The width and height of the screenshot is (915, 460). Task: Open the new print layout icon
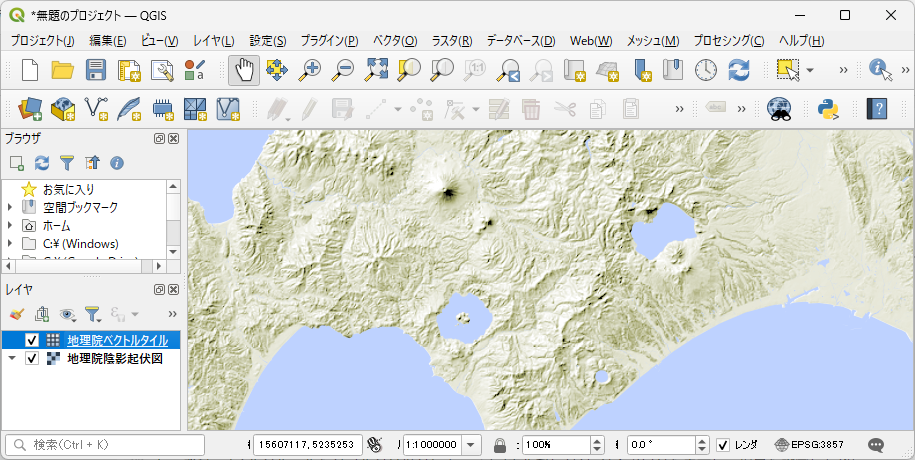[129, 70]
